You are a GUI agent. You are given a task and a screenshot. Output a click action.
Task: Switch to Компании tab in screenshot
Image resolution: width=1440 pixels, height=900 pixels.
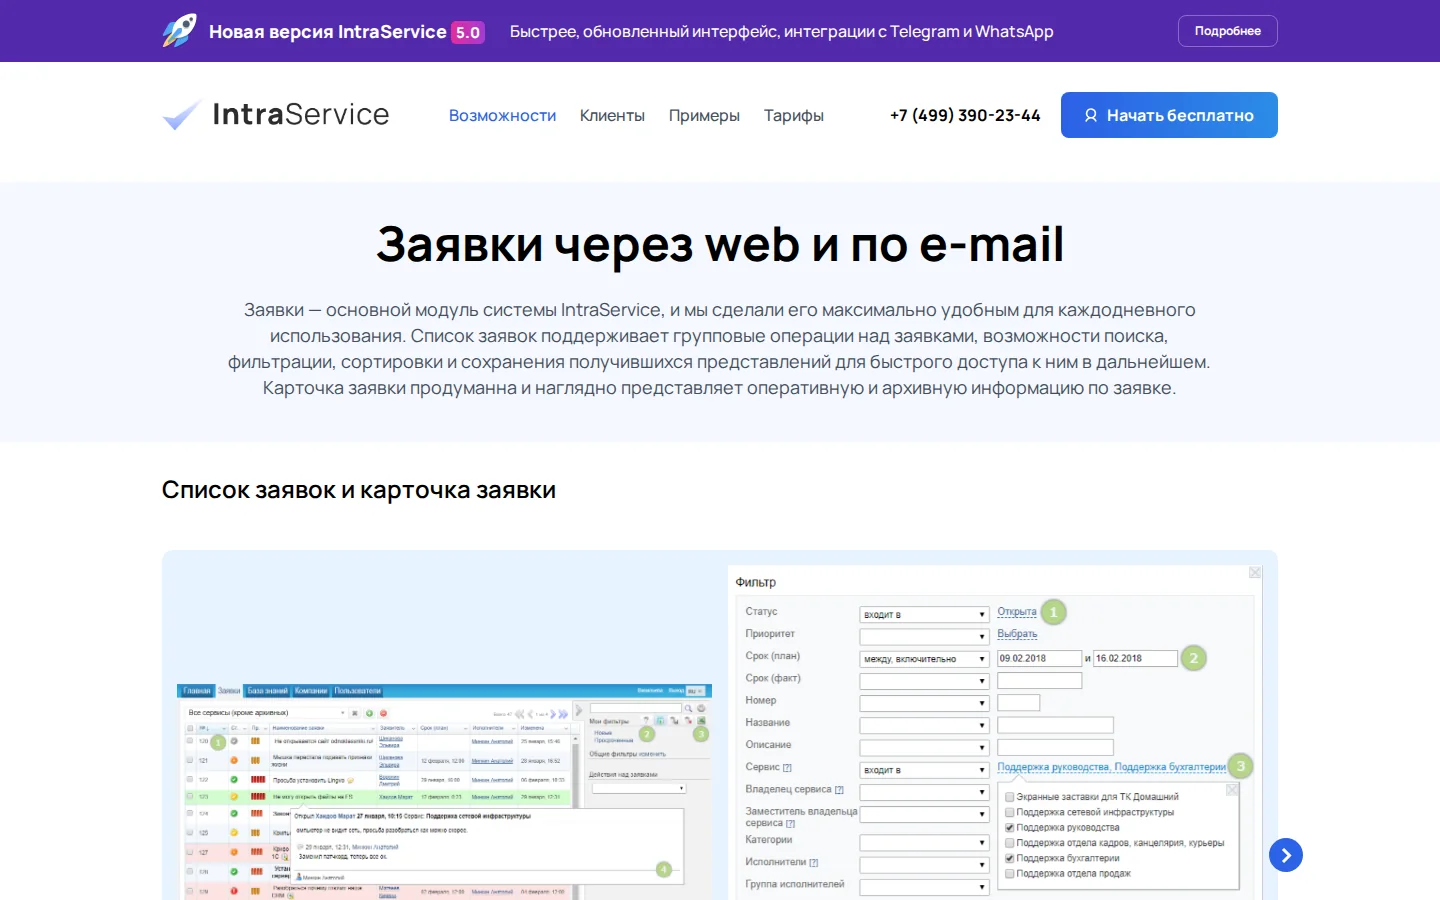(x=311, y=691)
